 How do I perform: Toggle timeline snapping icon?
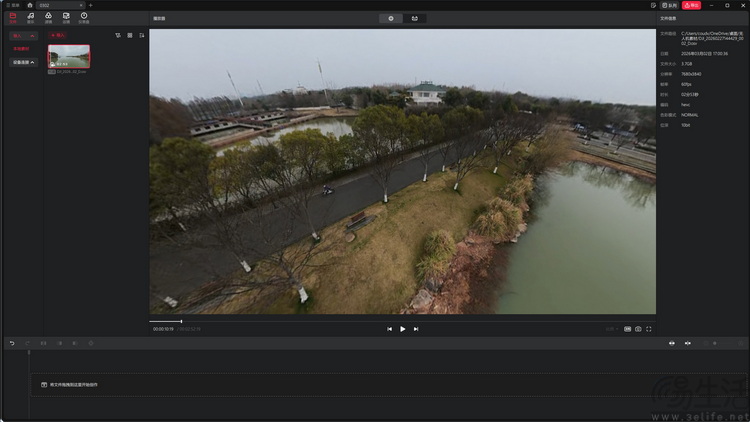tap(687, 343)
